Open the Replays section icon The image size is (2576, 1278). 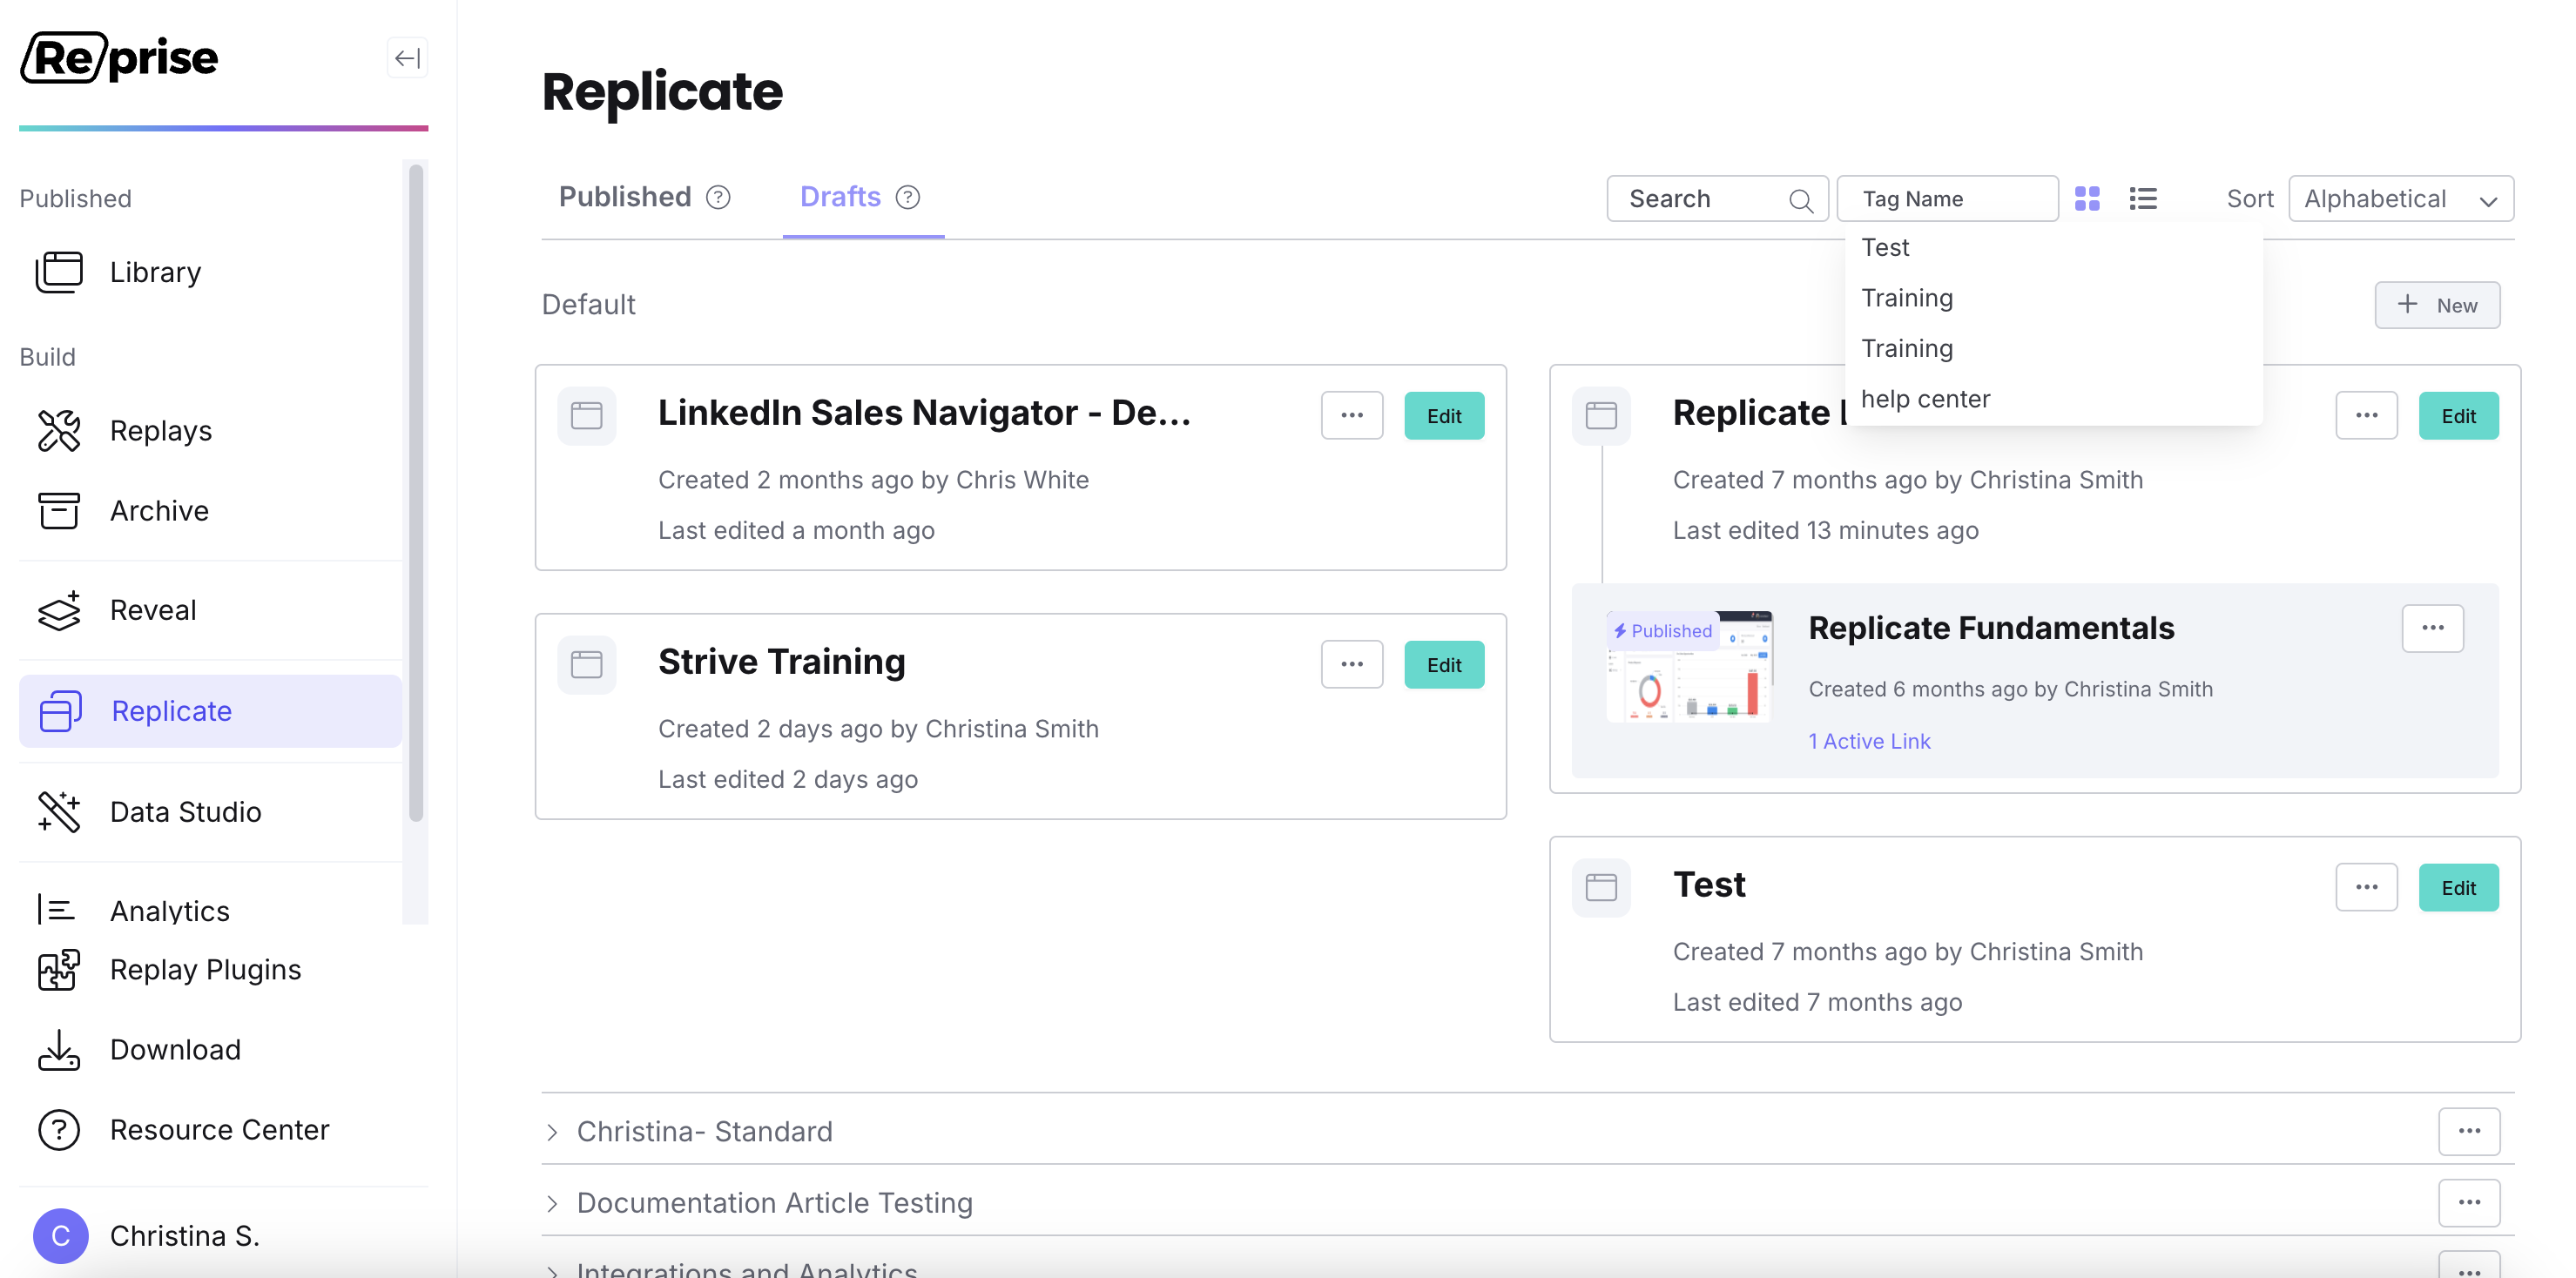pos(59,431)
